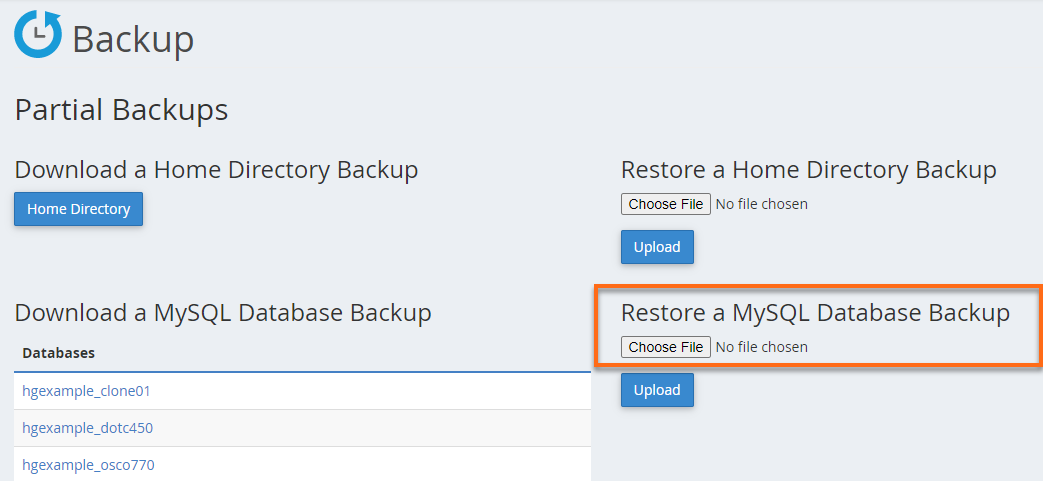The height and width of the screenshot is (481, 1043).
Task: Upload the MySQL database backup file
Action: tap(657, 390)
